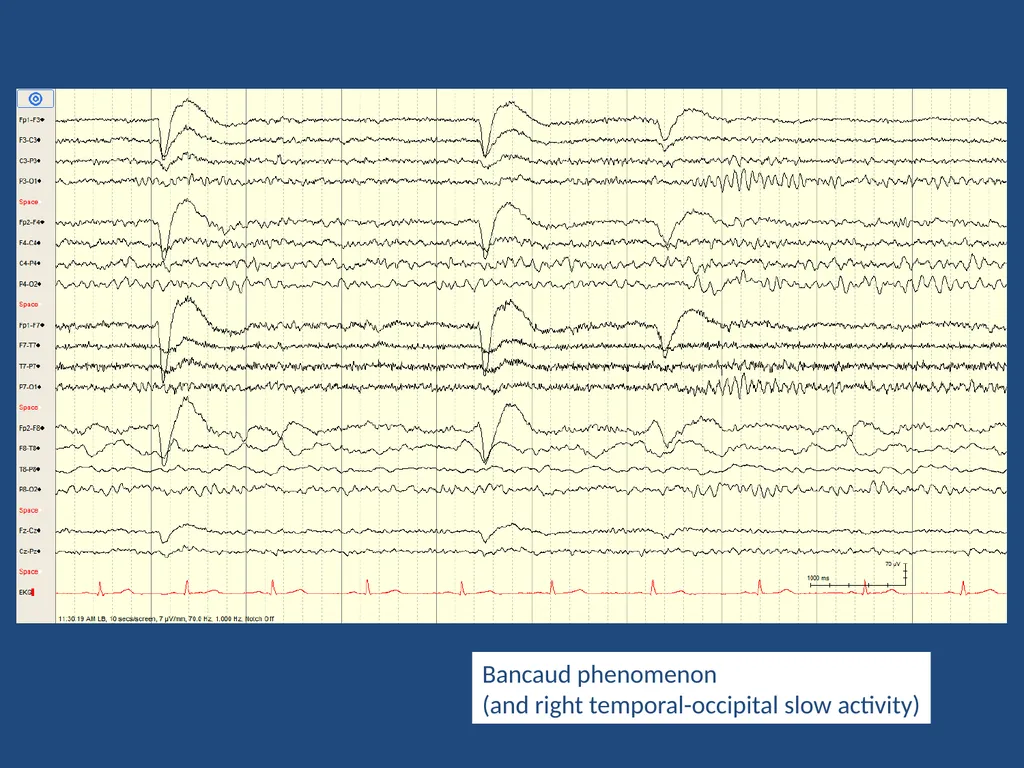Select the Fp1-F3 channel label
This screenshot has width=1024, height=768.
tap(31, 120)
